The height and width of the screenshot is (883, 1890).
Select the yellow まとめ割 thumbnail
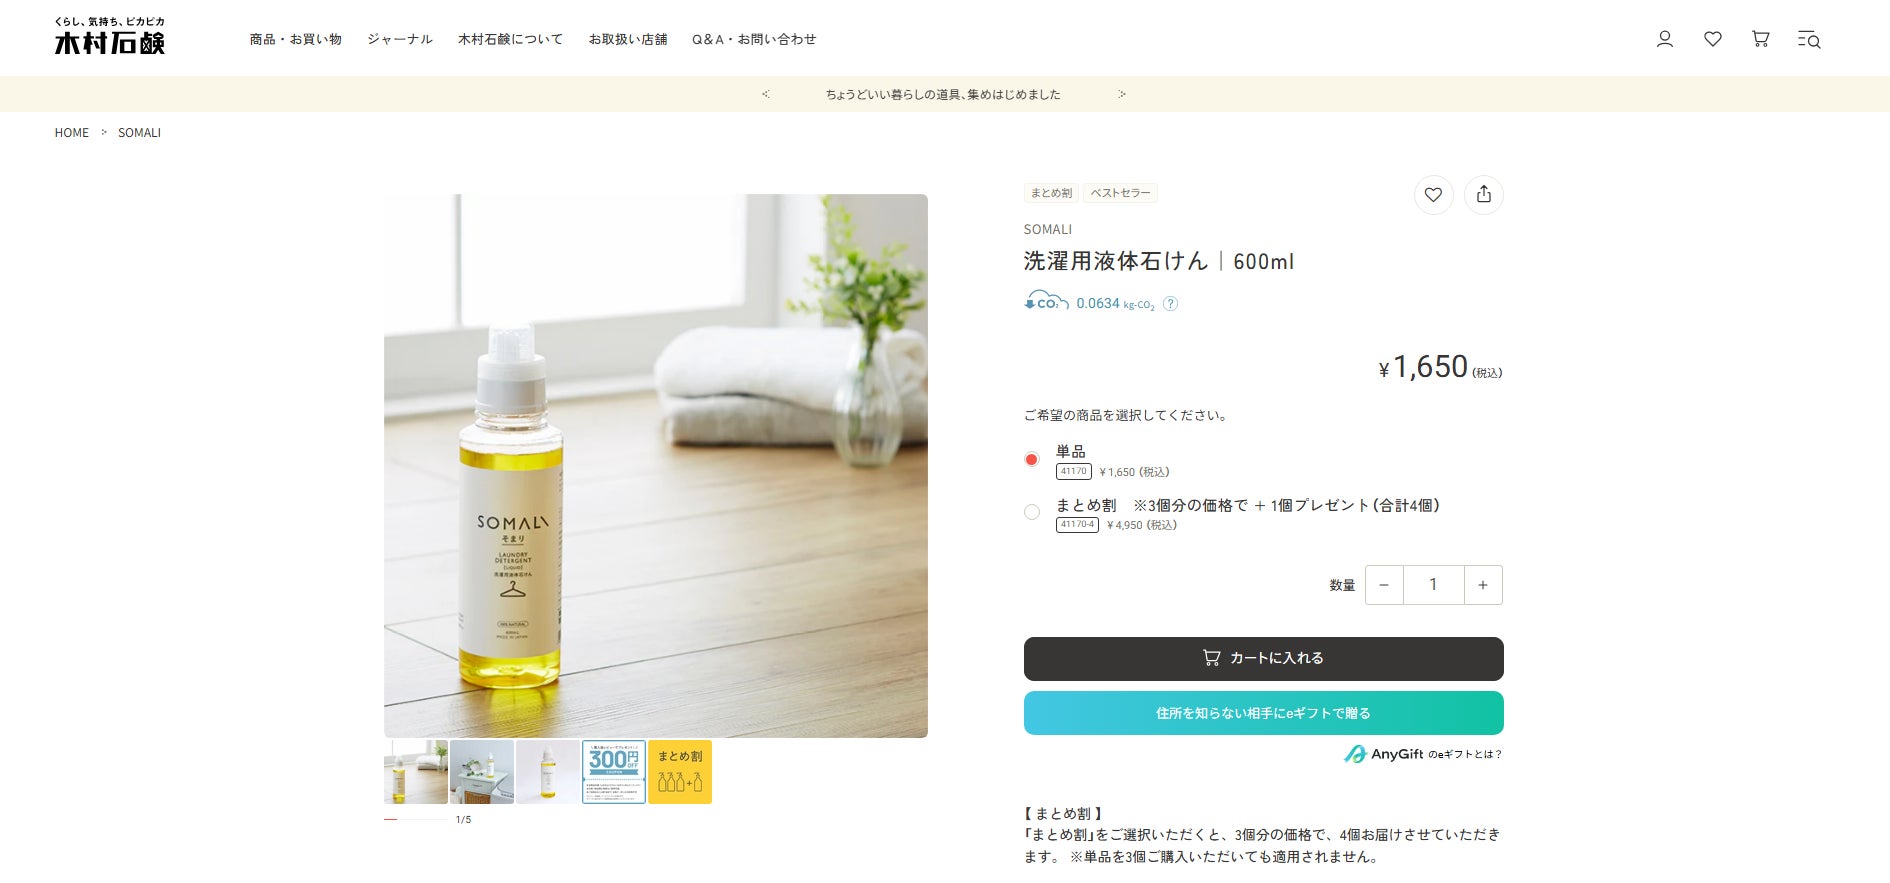click(680, 772)
